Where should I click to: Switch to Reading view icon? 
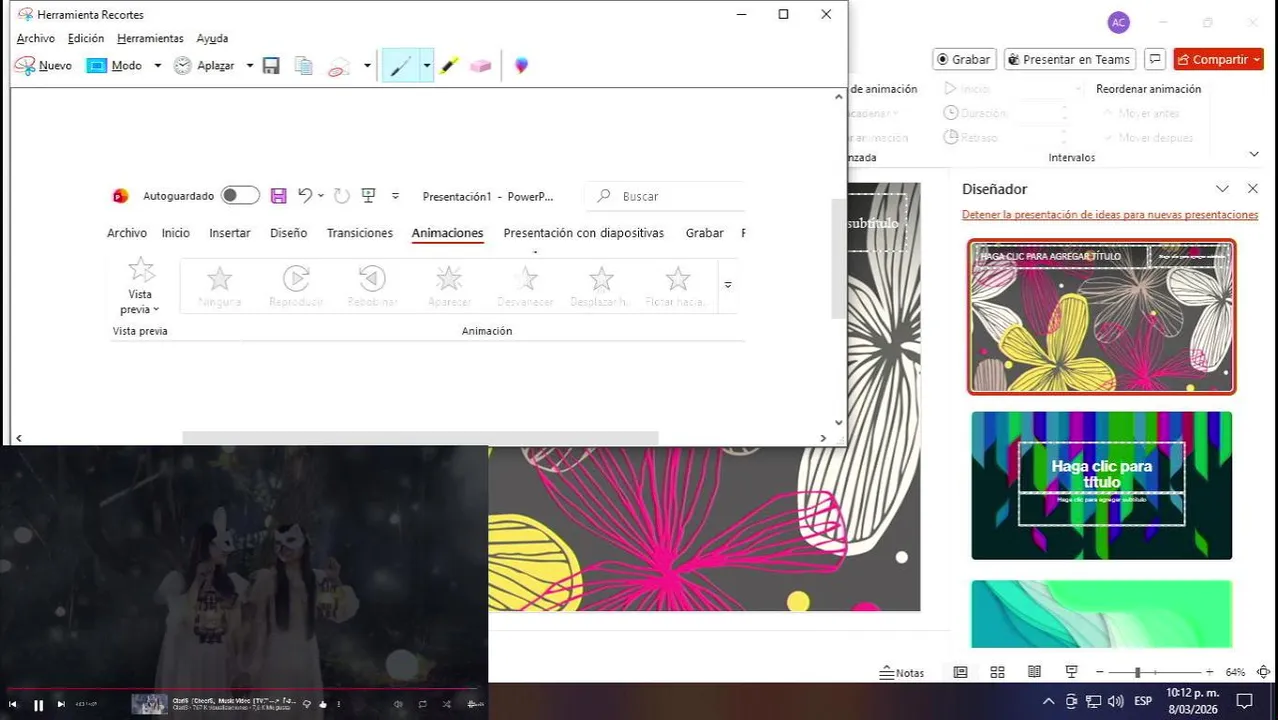pos(1034,672)
